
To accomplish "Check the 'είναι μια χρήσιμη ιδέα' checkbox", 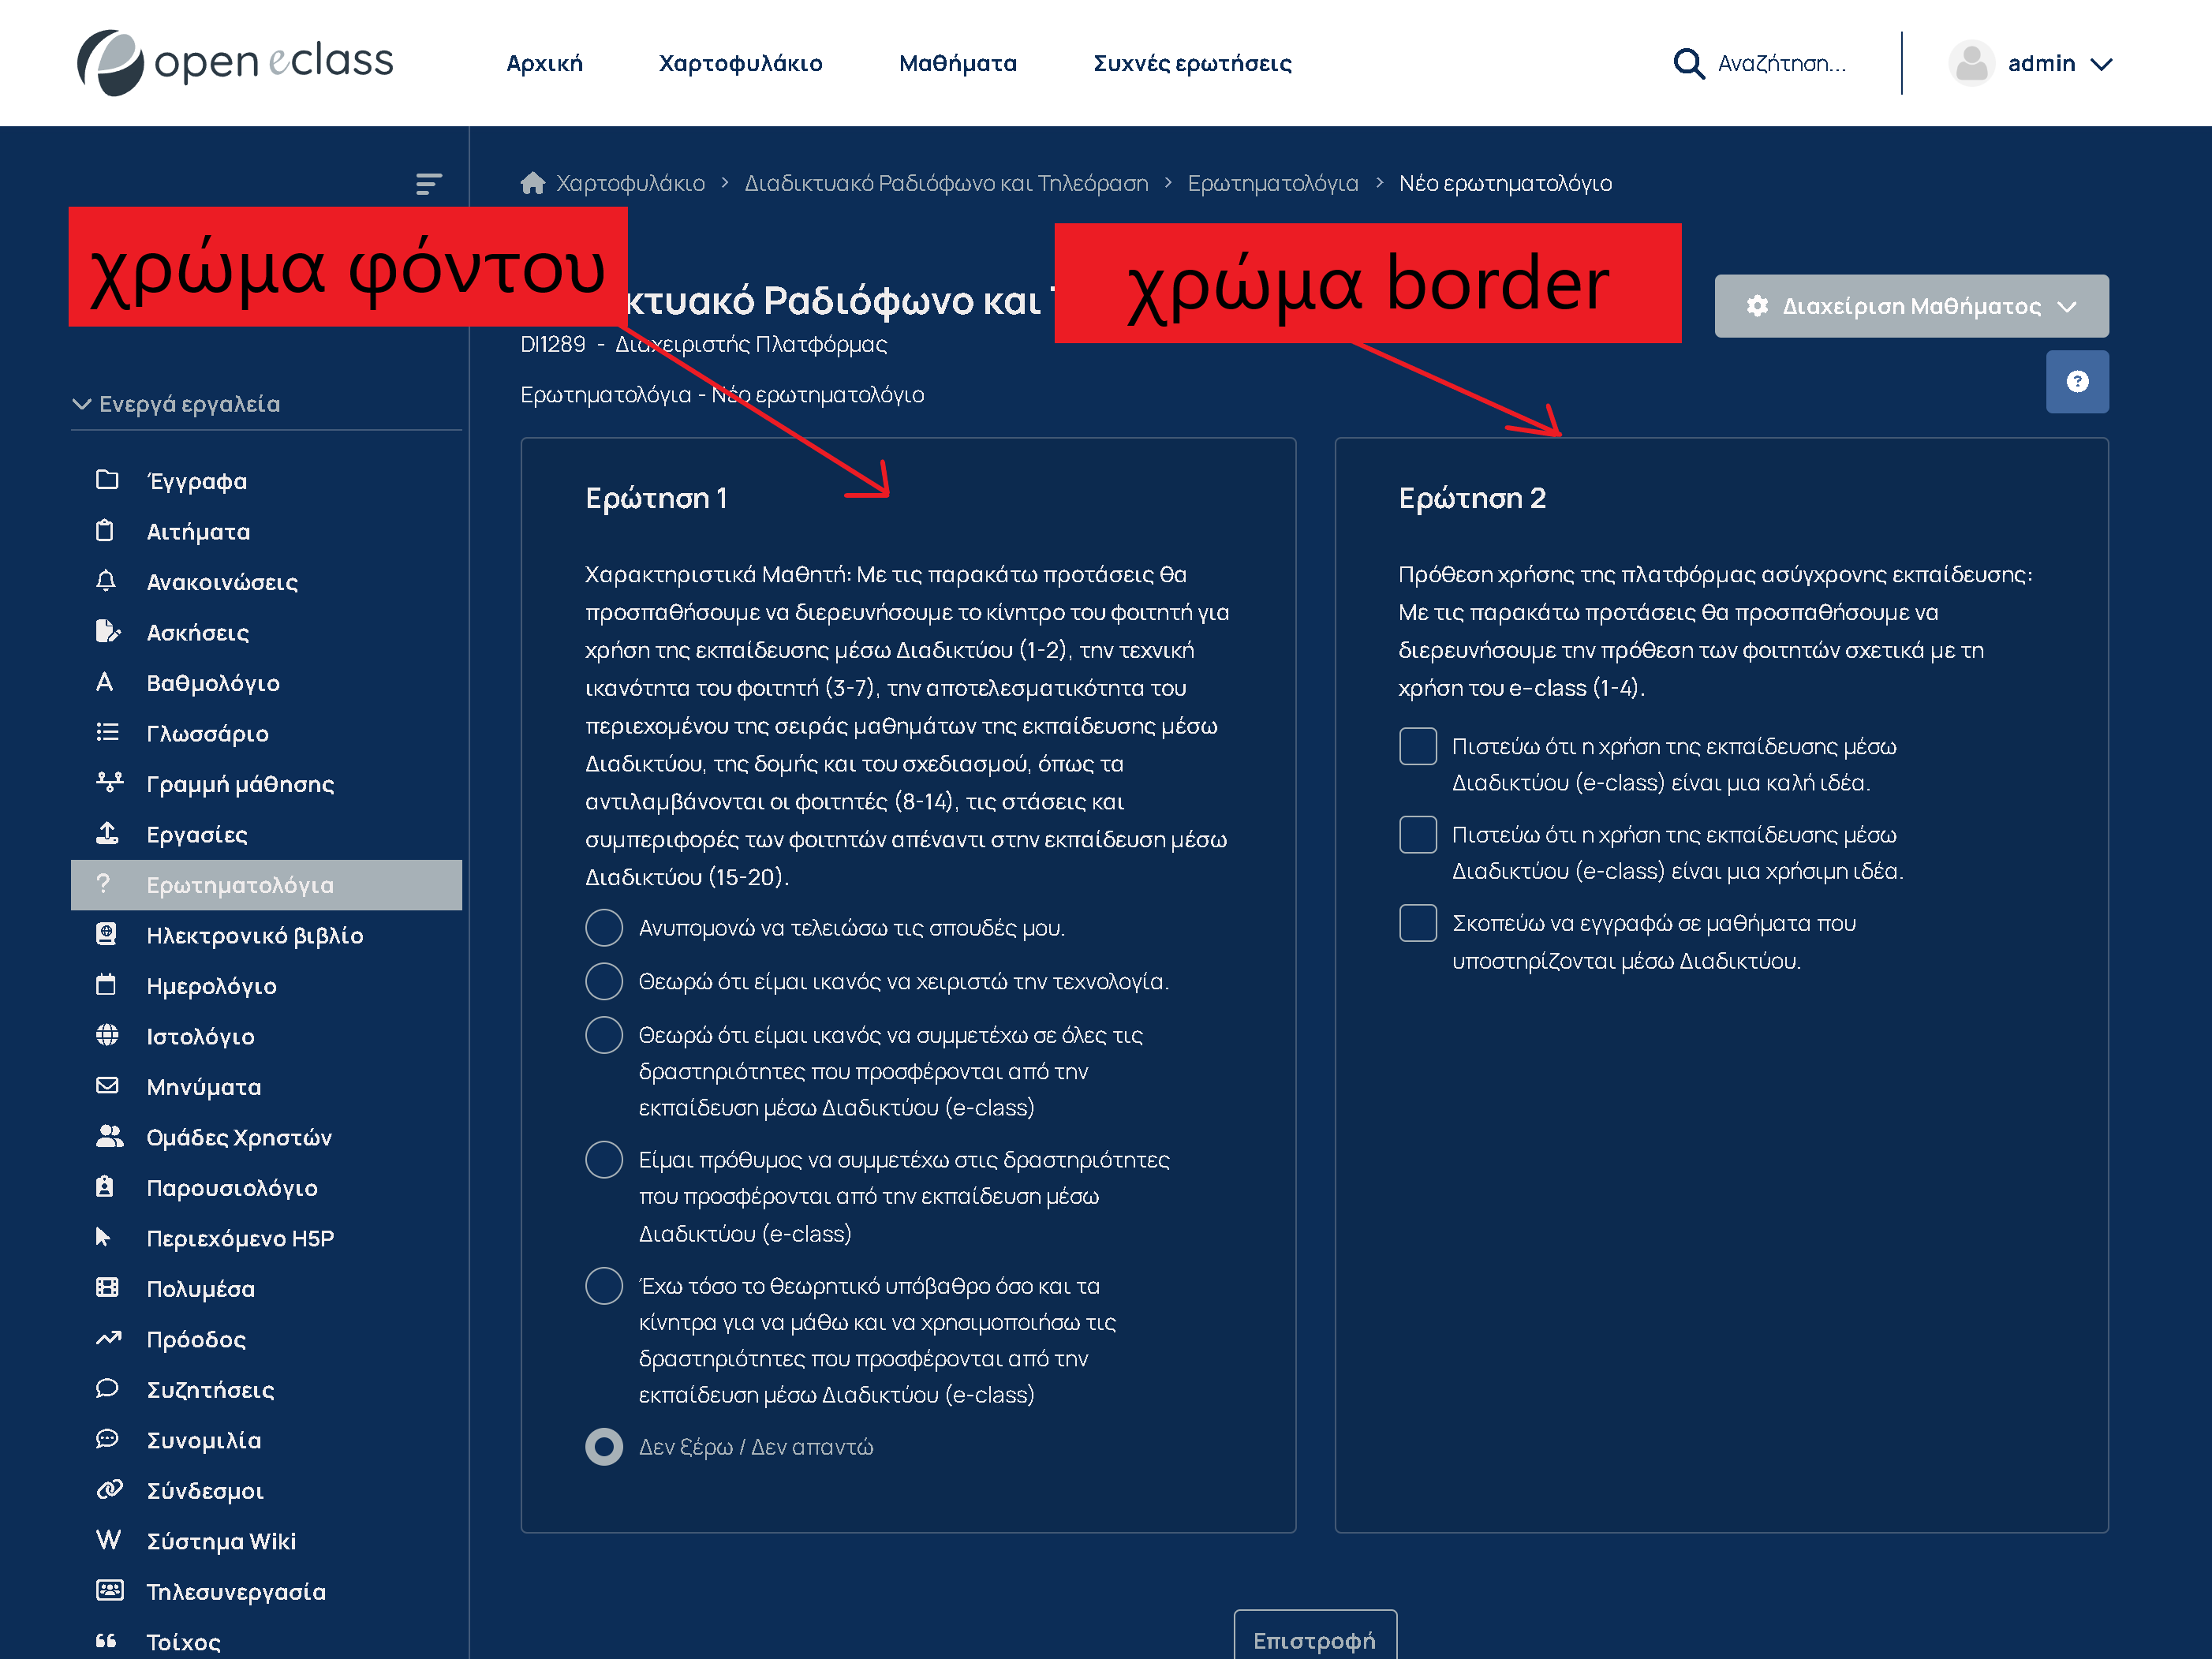I will (1417, 834).
